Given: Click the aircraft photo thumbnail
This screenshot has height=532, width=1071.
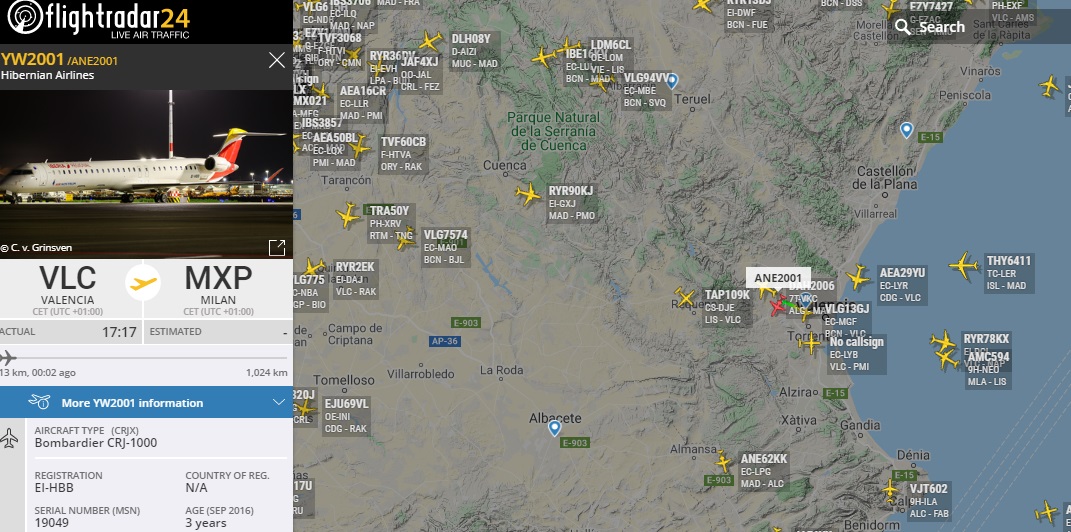Looking at the screenshot, I should (x=146, y=174).
